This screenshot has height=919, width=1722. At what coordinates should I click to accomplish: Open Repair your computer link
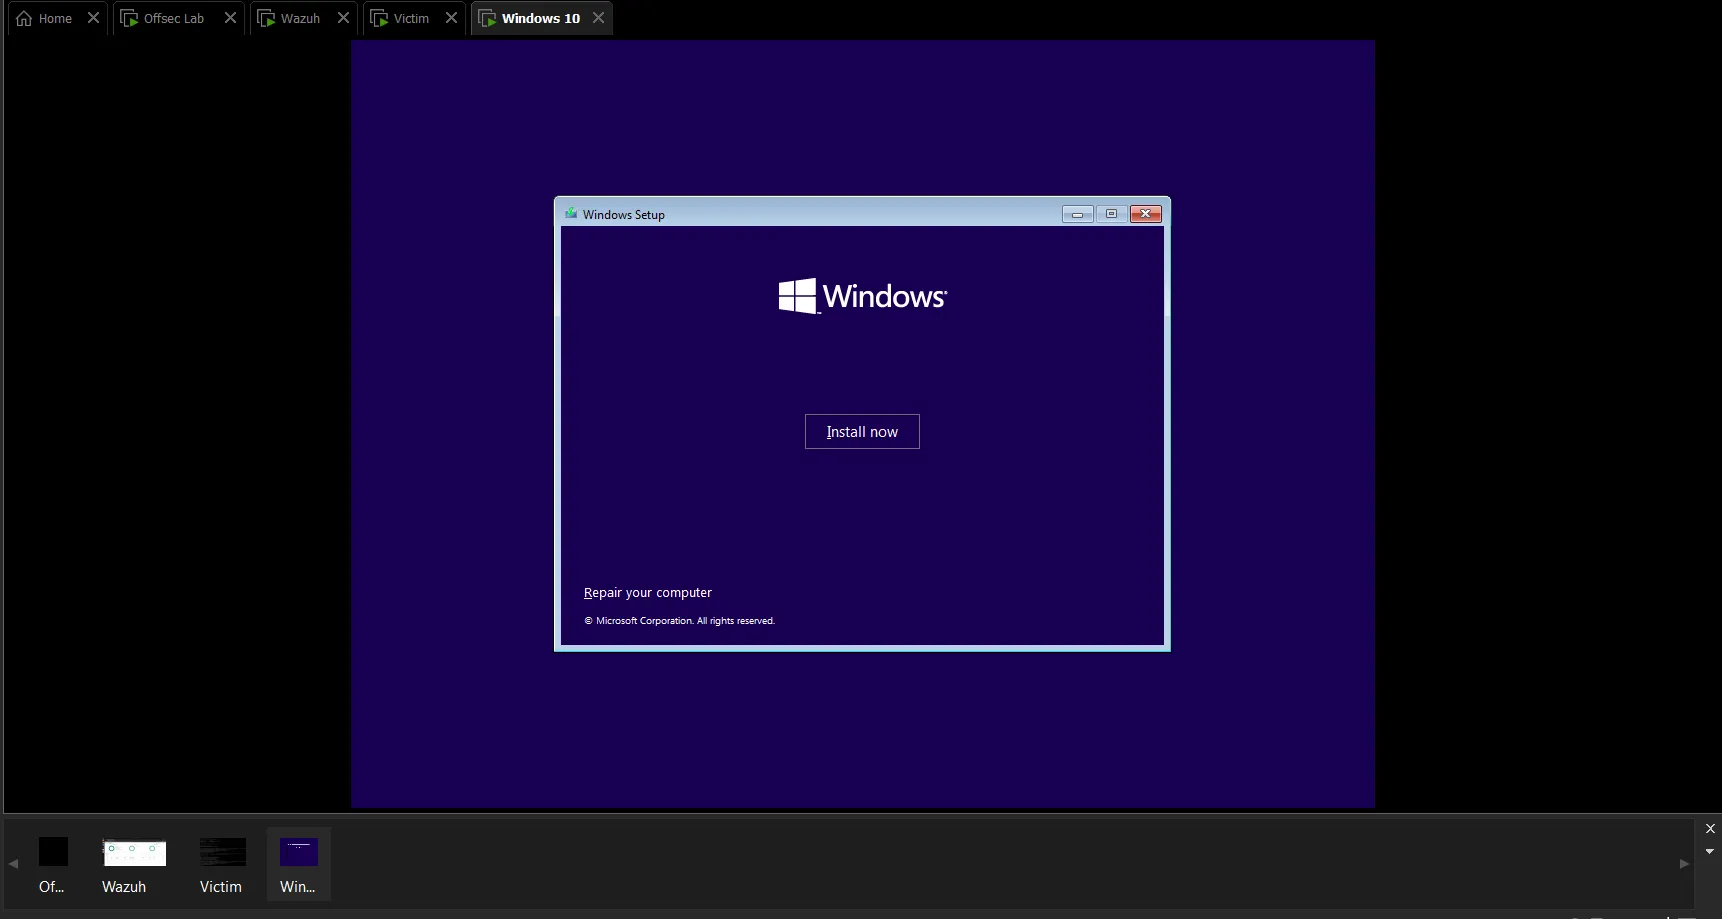[648, 593]
